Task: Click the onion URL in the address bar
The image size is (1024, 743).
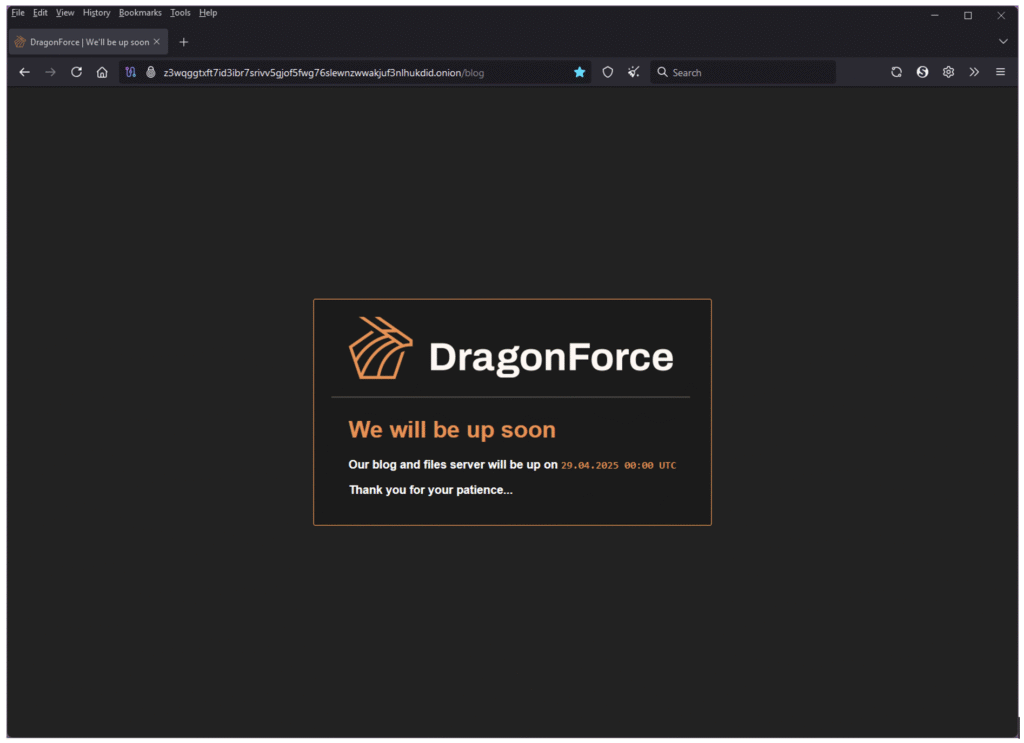Action: click(324, 73)
